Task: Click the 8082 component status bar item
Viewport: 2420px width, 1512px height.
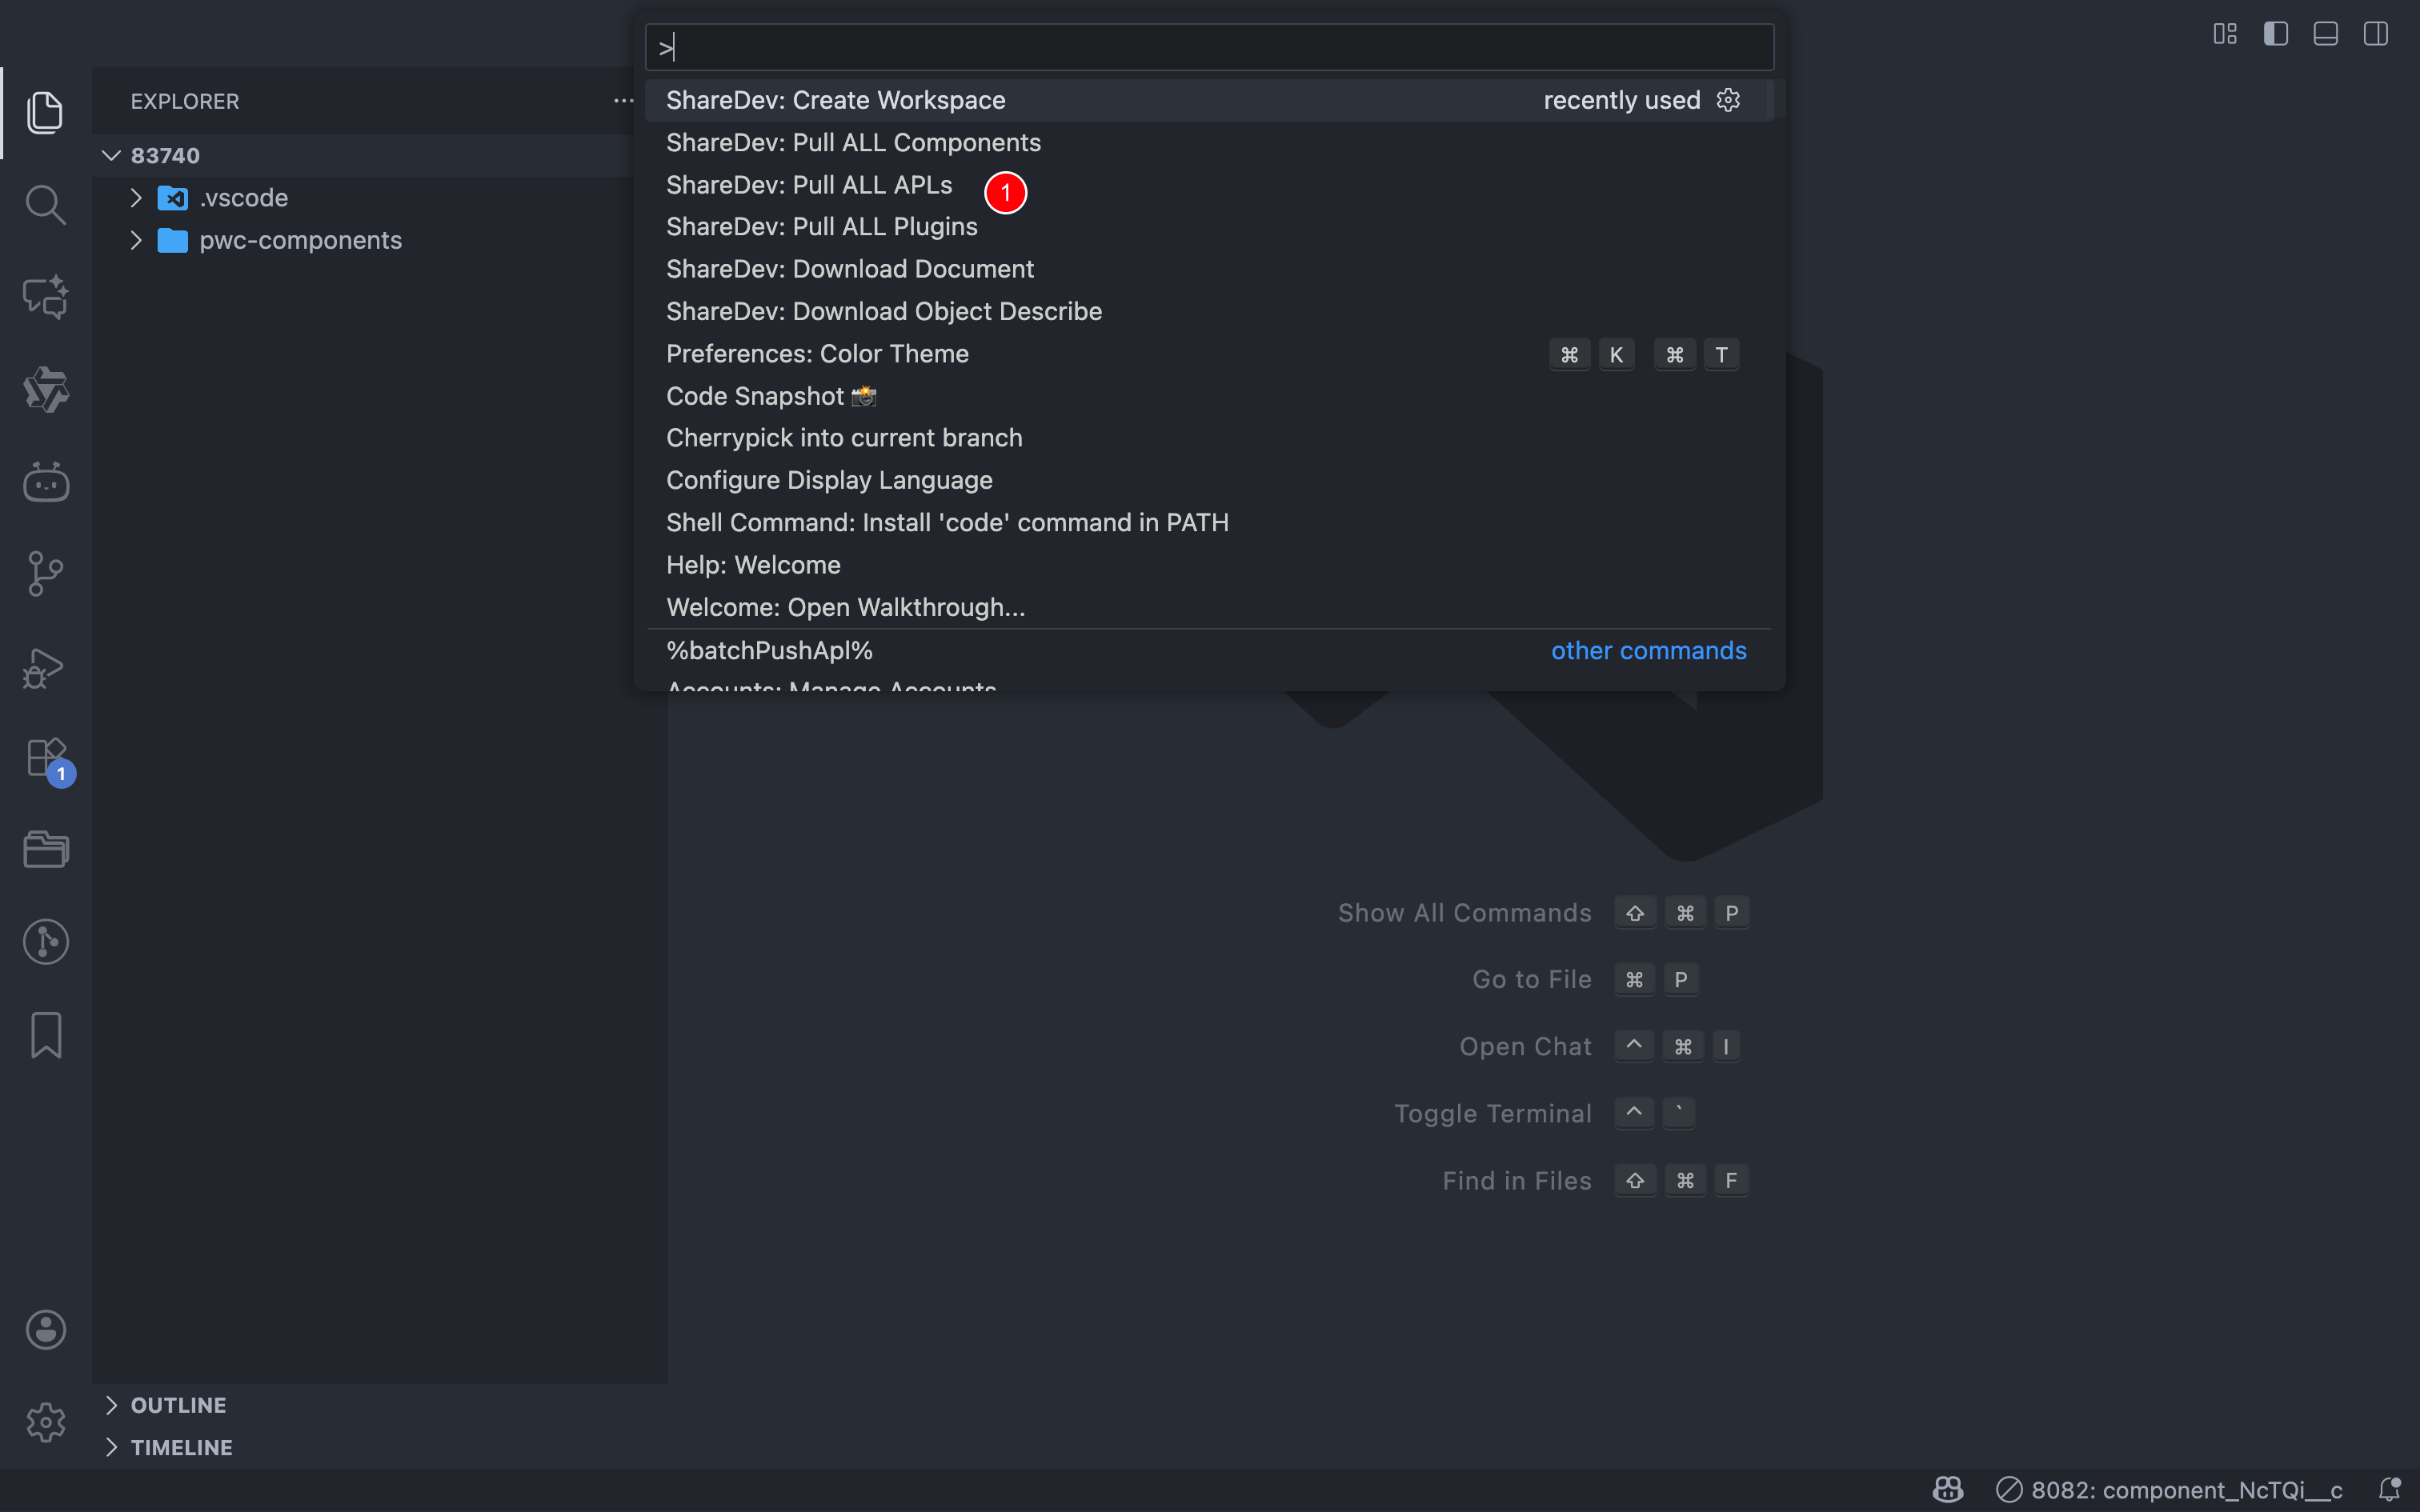Action: (x=2170, y=1490)
